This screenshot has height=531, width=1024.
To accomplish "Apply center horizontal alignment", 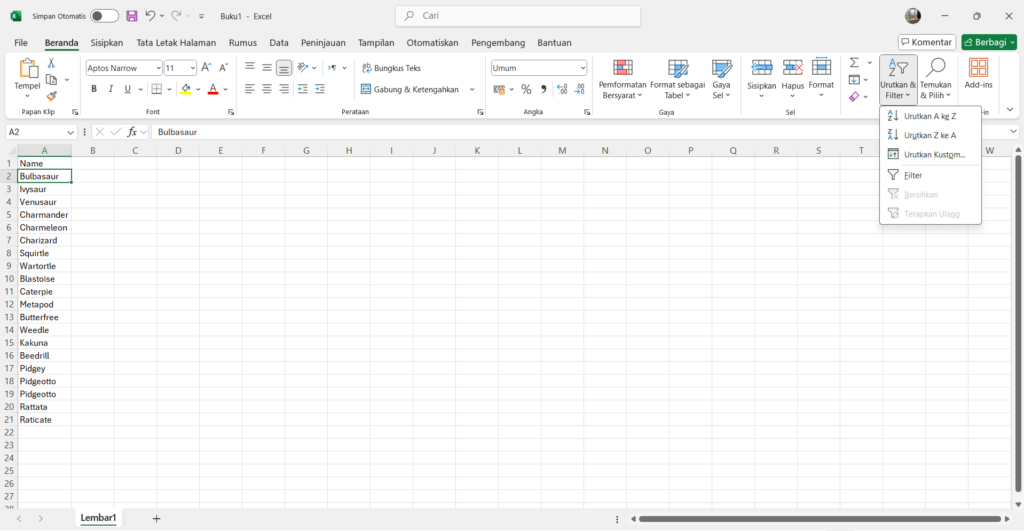I will [x=266, y=89].
